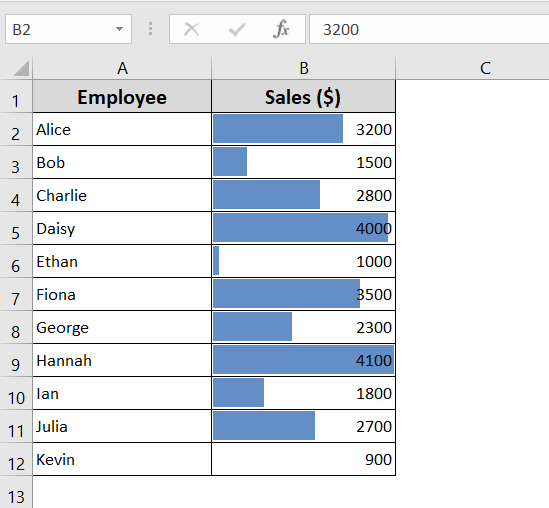Open the Insert Function fx icon

point(281,29)
